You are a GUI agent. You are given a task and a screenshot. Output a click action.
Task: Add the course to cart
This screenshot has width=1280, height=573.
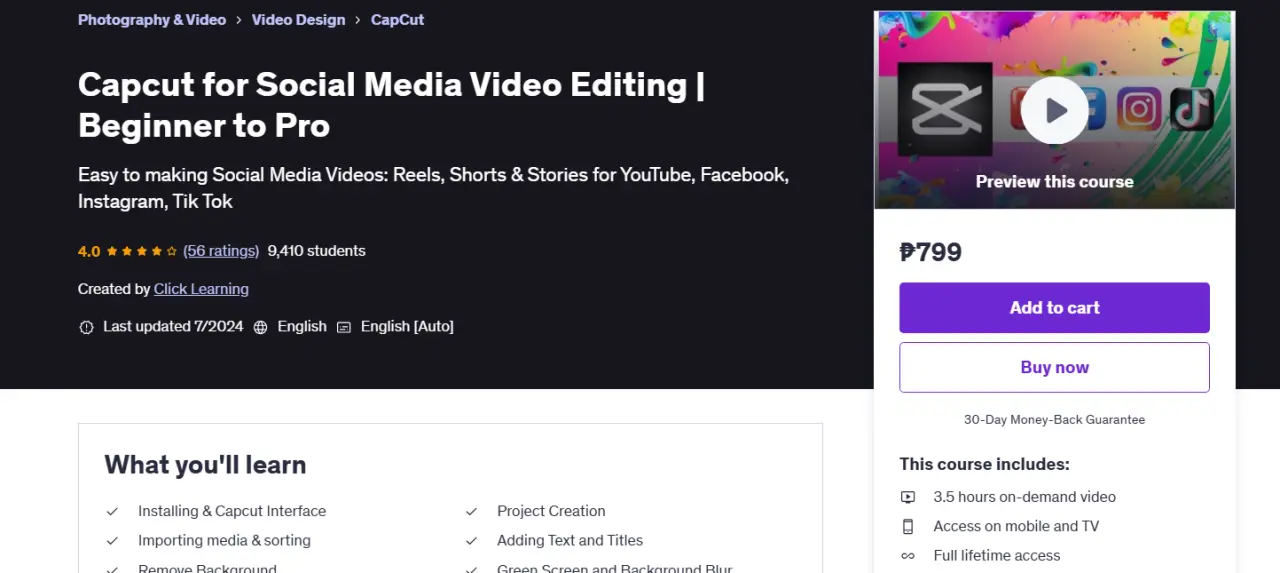[1054, 308]
